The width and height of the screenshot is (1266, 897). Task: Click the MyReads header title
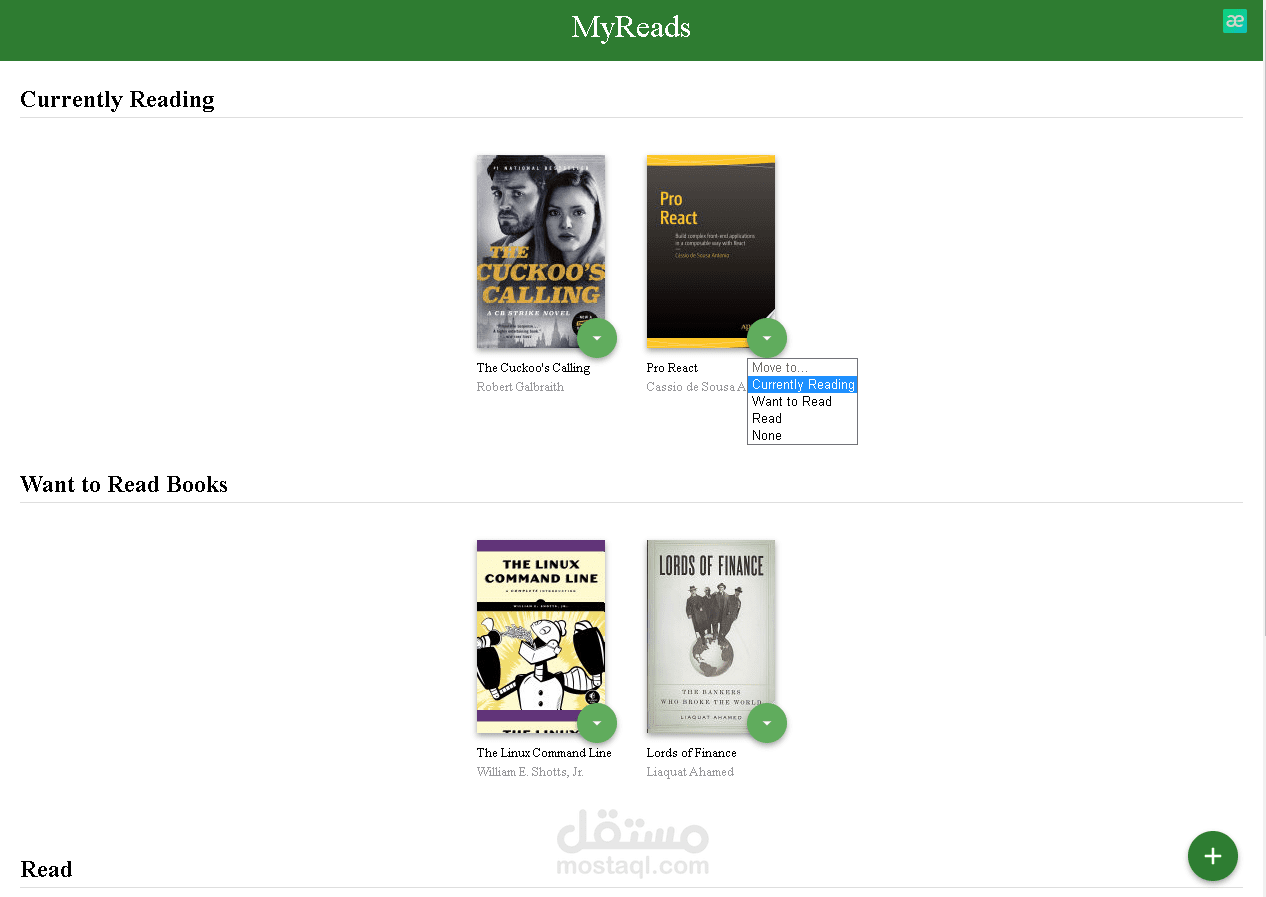631,27
